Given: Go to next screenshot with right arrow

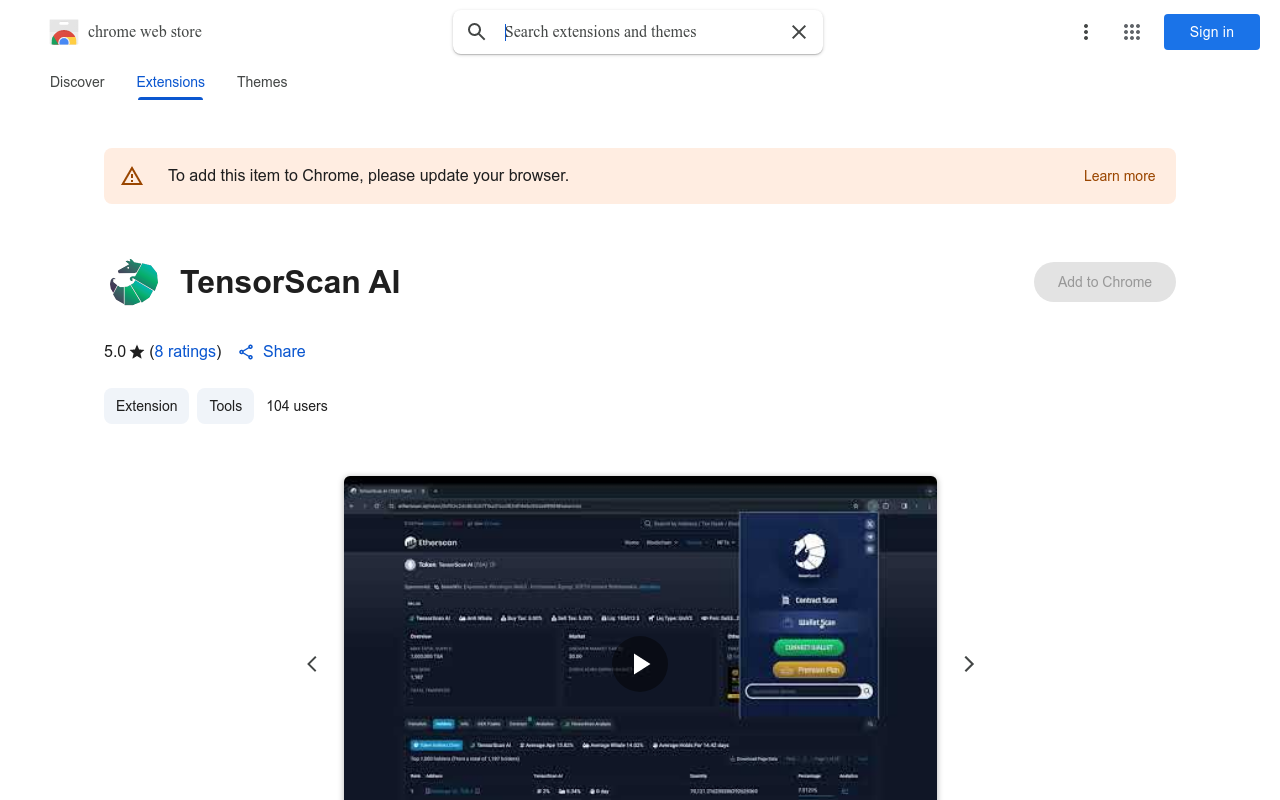Looking at the screenshot, I should (x=968, y=664).
